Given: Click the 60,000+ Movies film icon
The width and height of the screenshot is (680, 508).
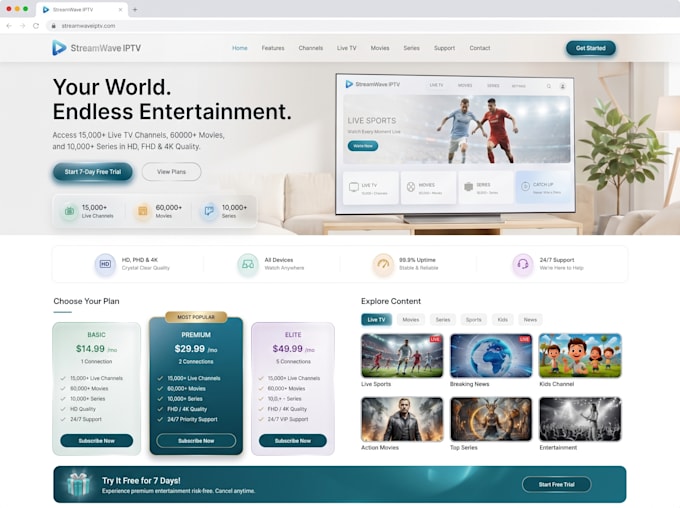Looking at the screenshot, I should pyautogui.click(x=143, y=211).
